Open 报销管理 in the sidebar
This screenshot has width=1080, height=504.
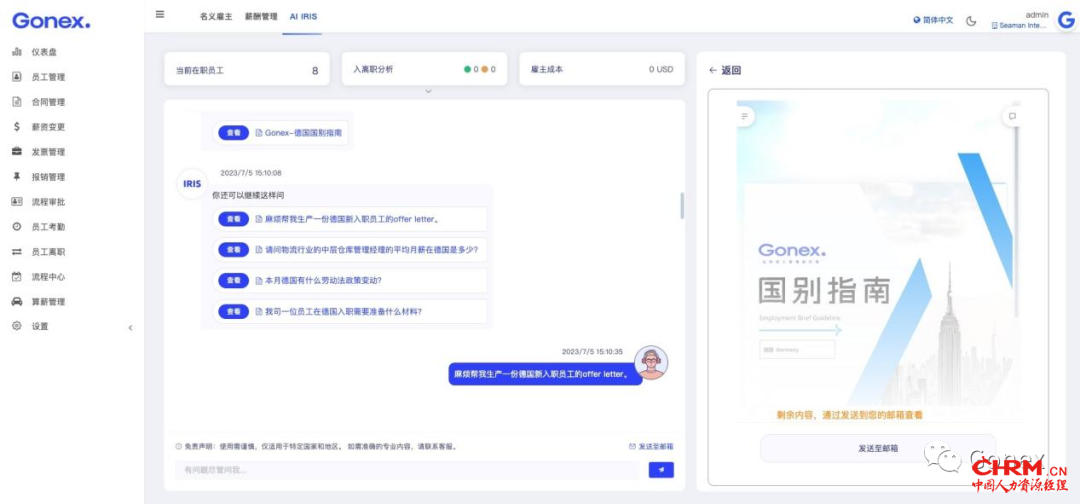48,177
